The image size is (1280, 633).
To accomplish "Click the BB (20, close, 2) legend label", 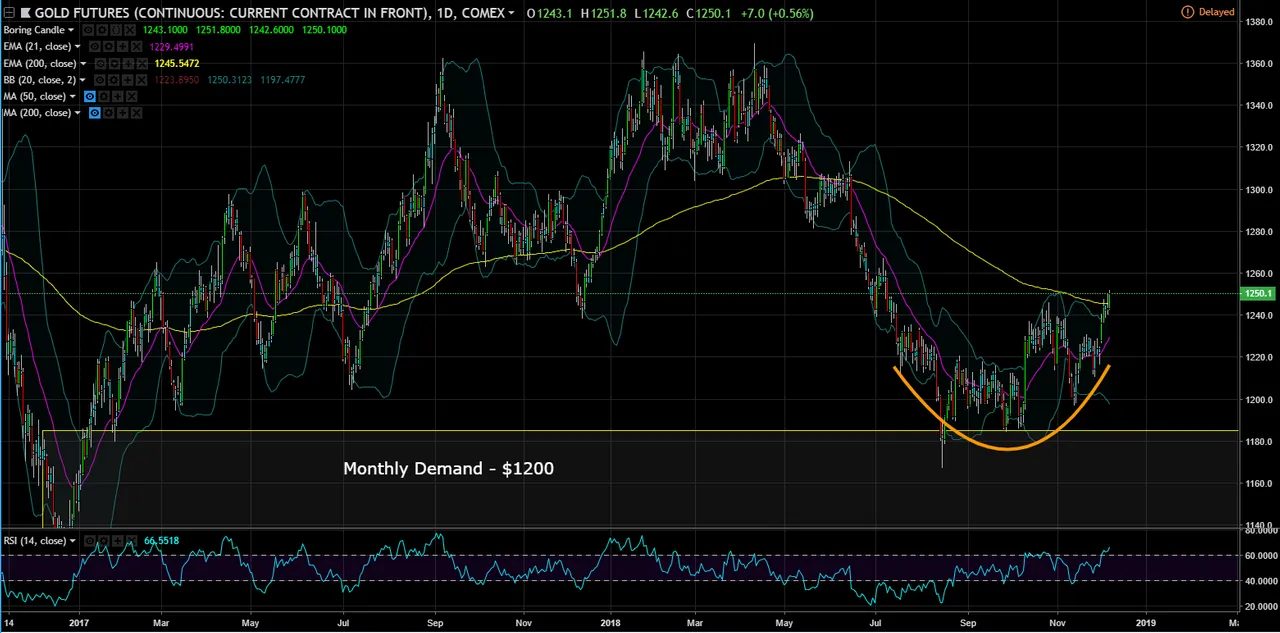I will pos(41,80).
